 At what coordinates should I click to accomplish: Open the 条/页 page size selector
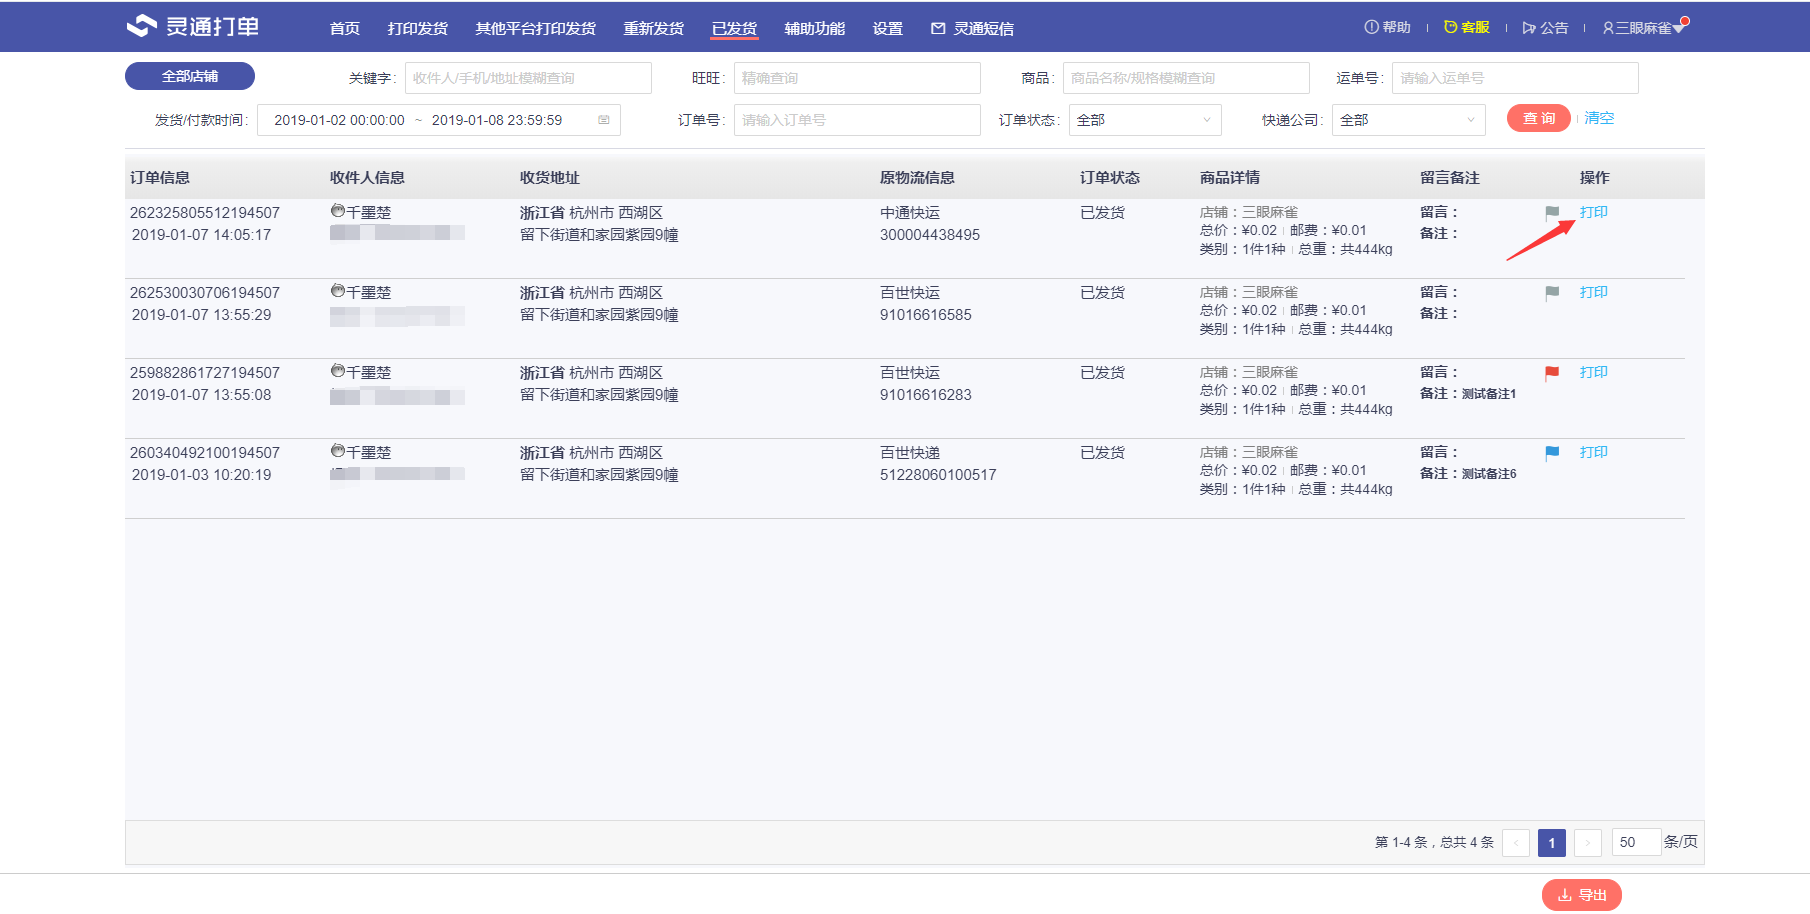pos(1636,842)
